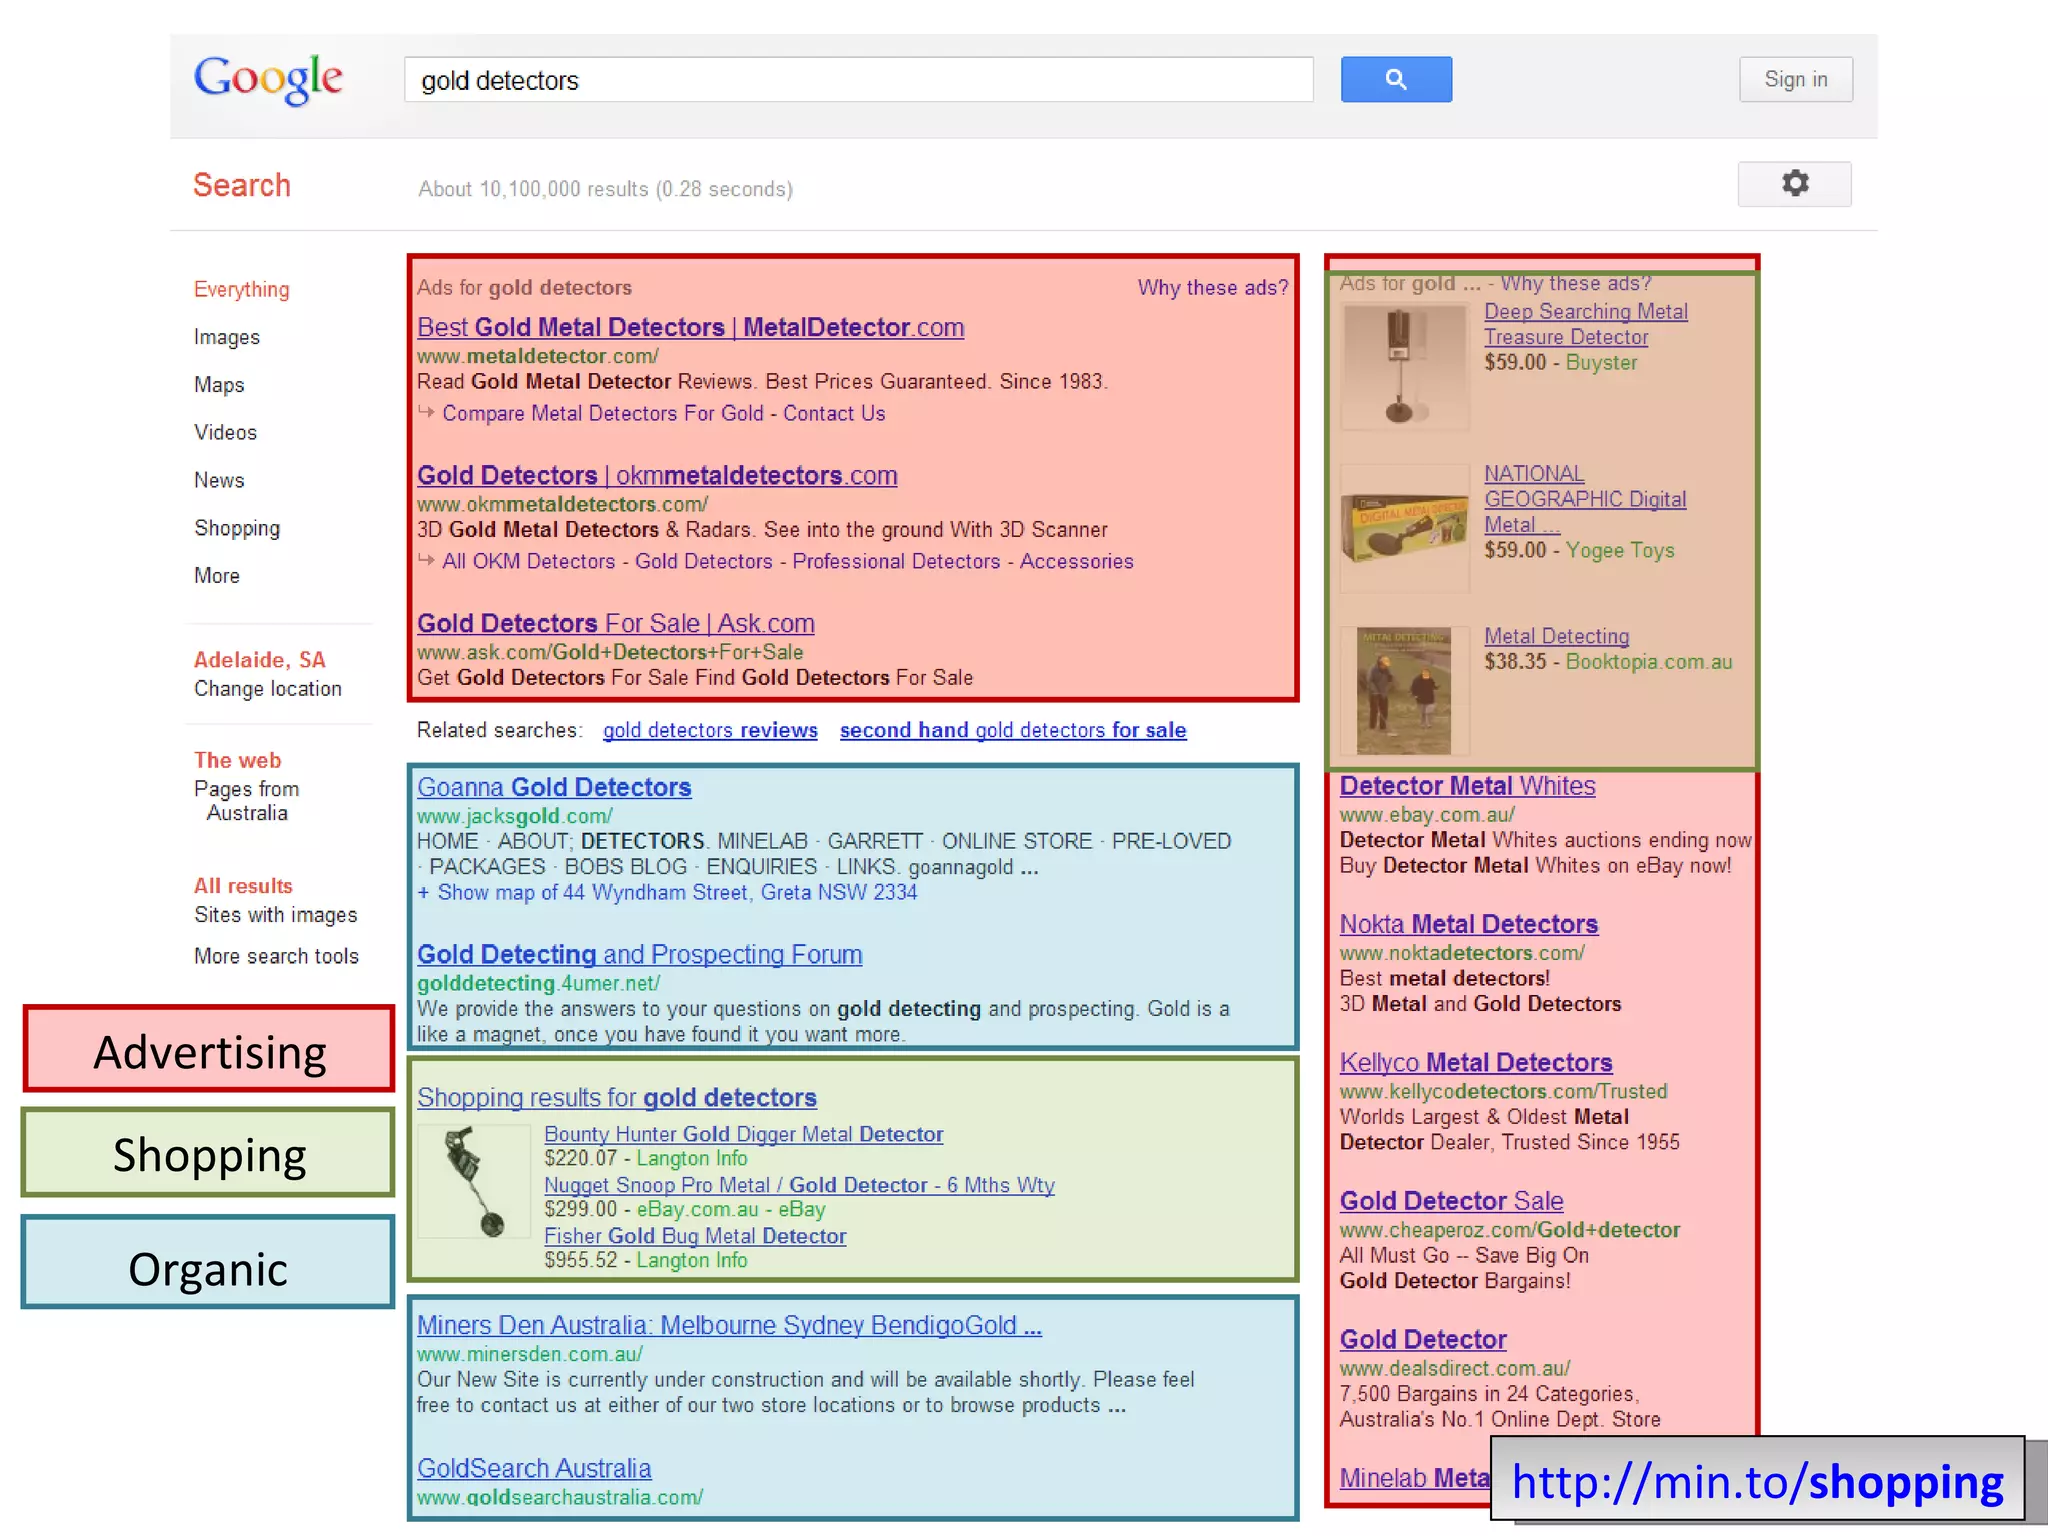Click the Bounty Hunter detector product thumbnail
Image resolution: width=2048 pixels, height=1536 pixels.
point(474,1182)
